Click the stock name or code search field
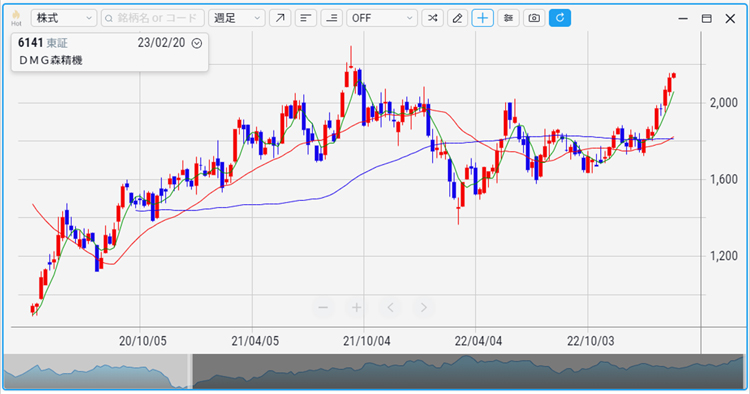This screenshot has width=750, height=394. pyautogui.click(x=153, y=18)
